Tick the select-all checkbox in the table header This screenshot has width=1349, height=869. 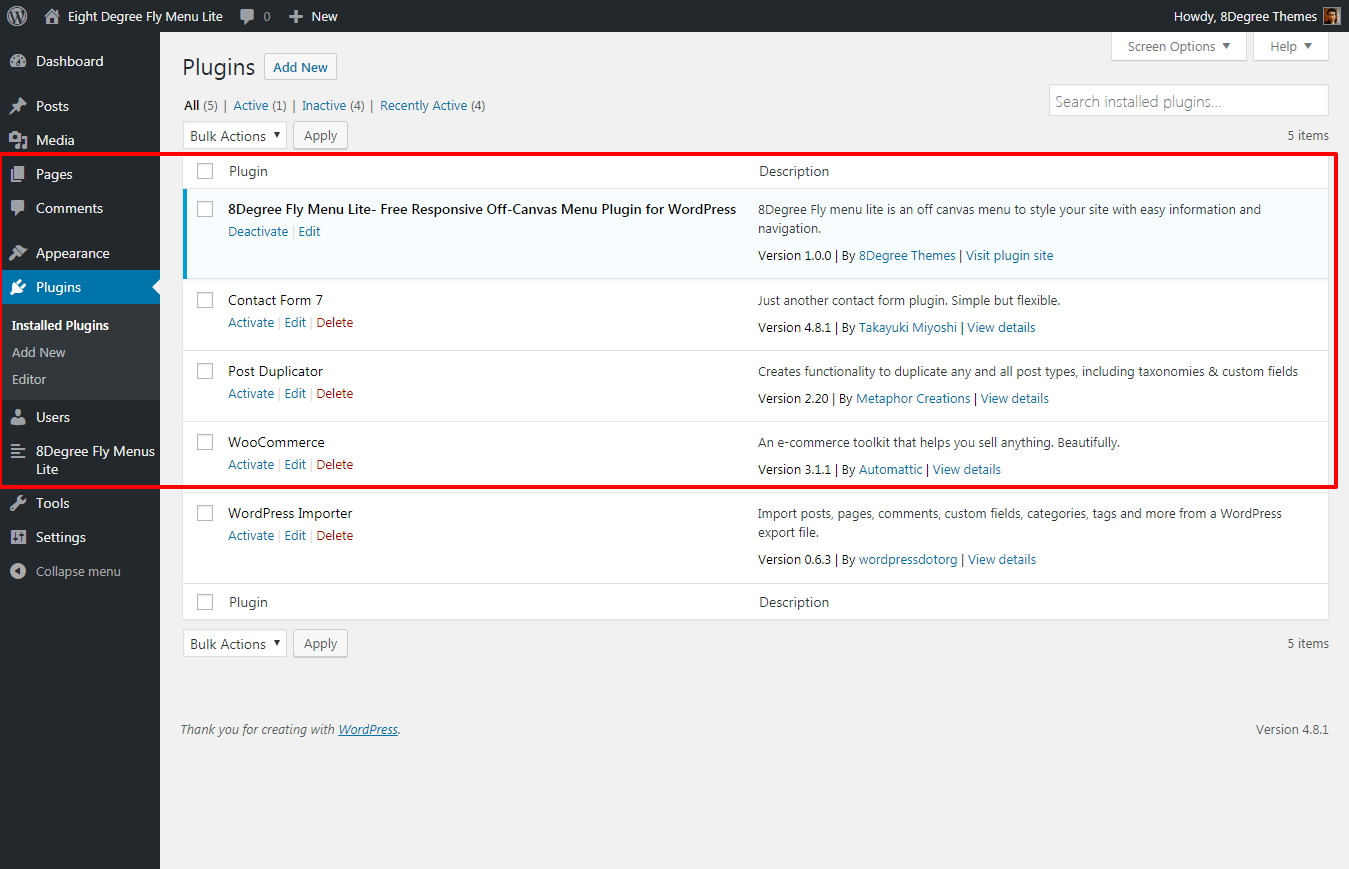(x=205, y=171)
